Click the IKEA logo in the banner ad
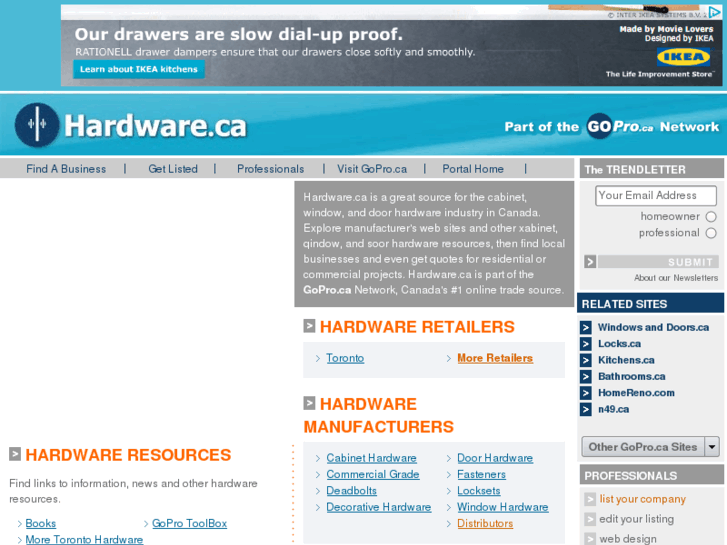This screenshot has width=727, height=545. (x=683, y=57)
